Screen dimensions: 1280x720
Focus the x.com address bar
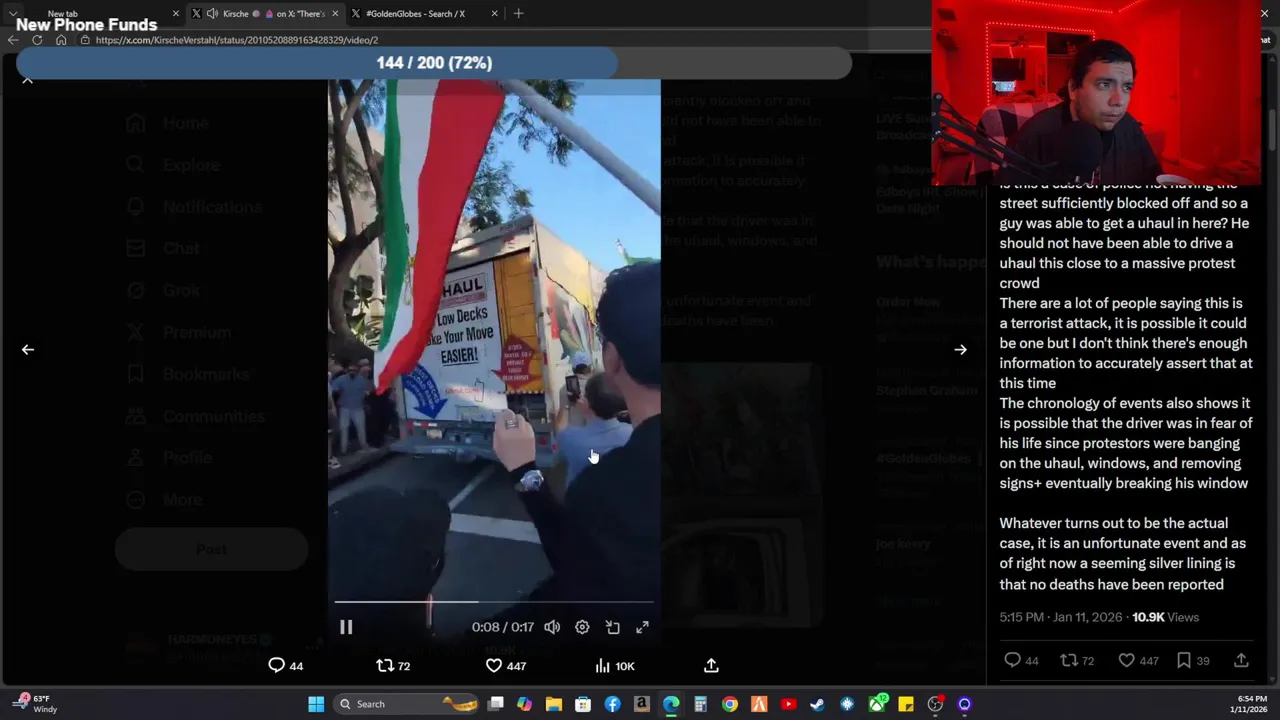pos(480,40)
